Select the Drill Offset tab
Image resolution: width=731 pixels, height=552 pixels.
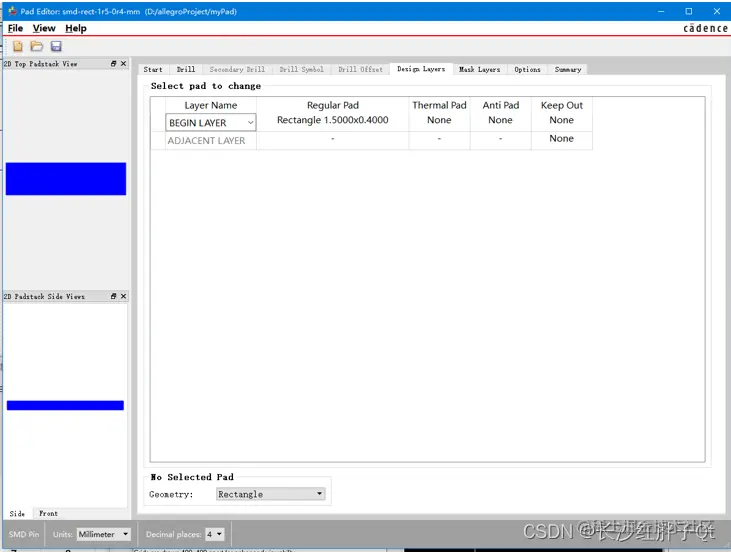tap(360, 69)
